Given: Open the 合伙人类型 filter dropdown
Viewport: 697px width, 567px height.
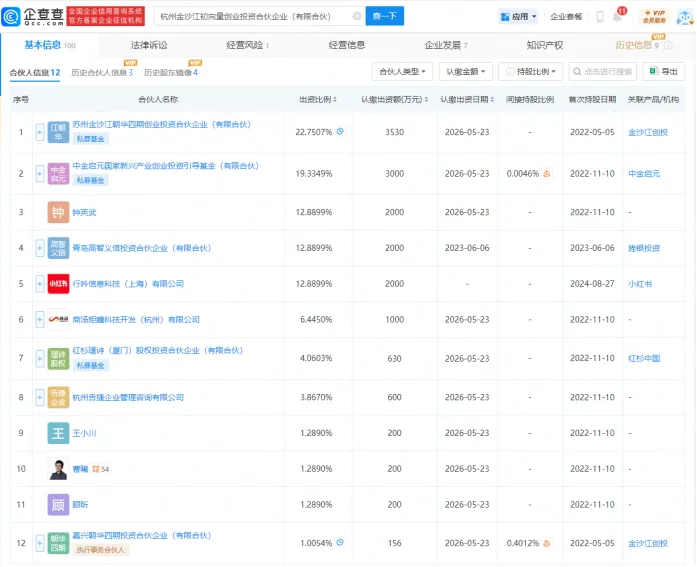Looking at the screenshot, I should point(403,72).
